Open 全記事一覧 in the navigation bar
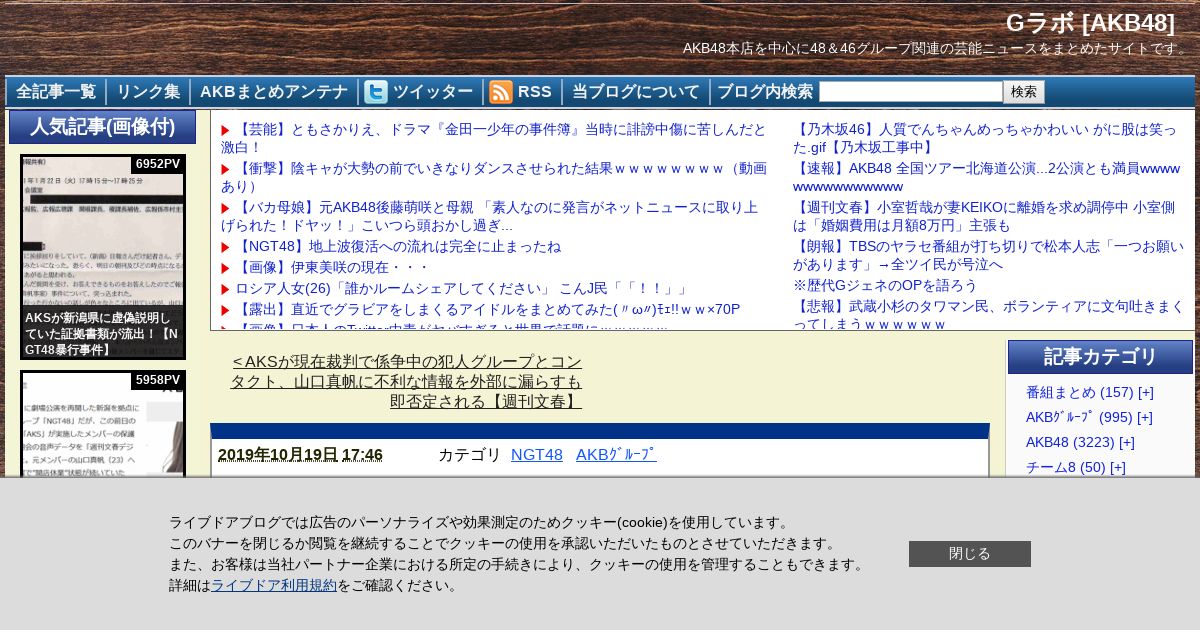Screen dimensions: 1200x630 56,92
